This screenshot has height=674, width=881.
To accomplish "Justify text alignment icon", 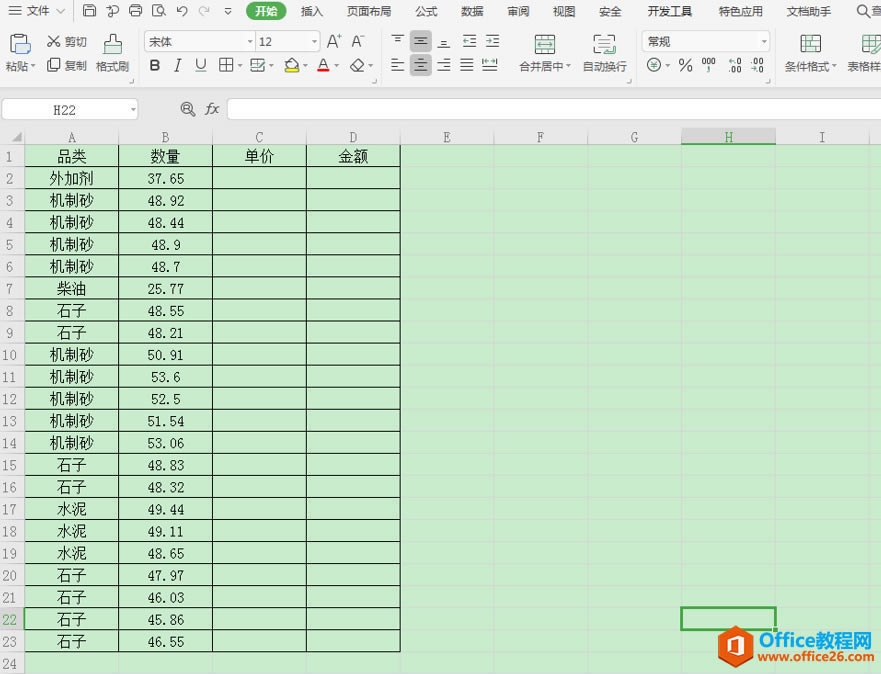I will pos(467,65).
